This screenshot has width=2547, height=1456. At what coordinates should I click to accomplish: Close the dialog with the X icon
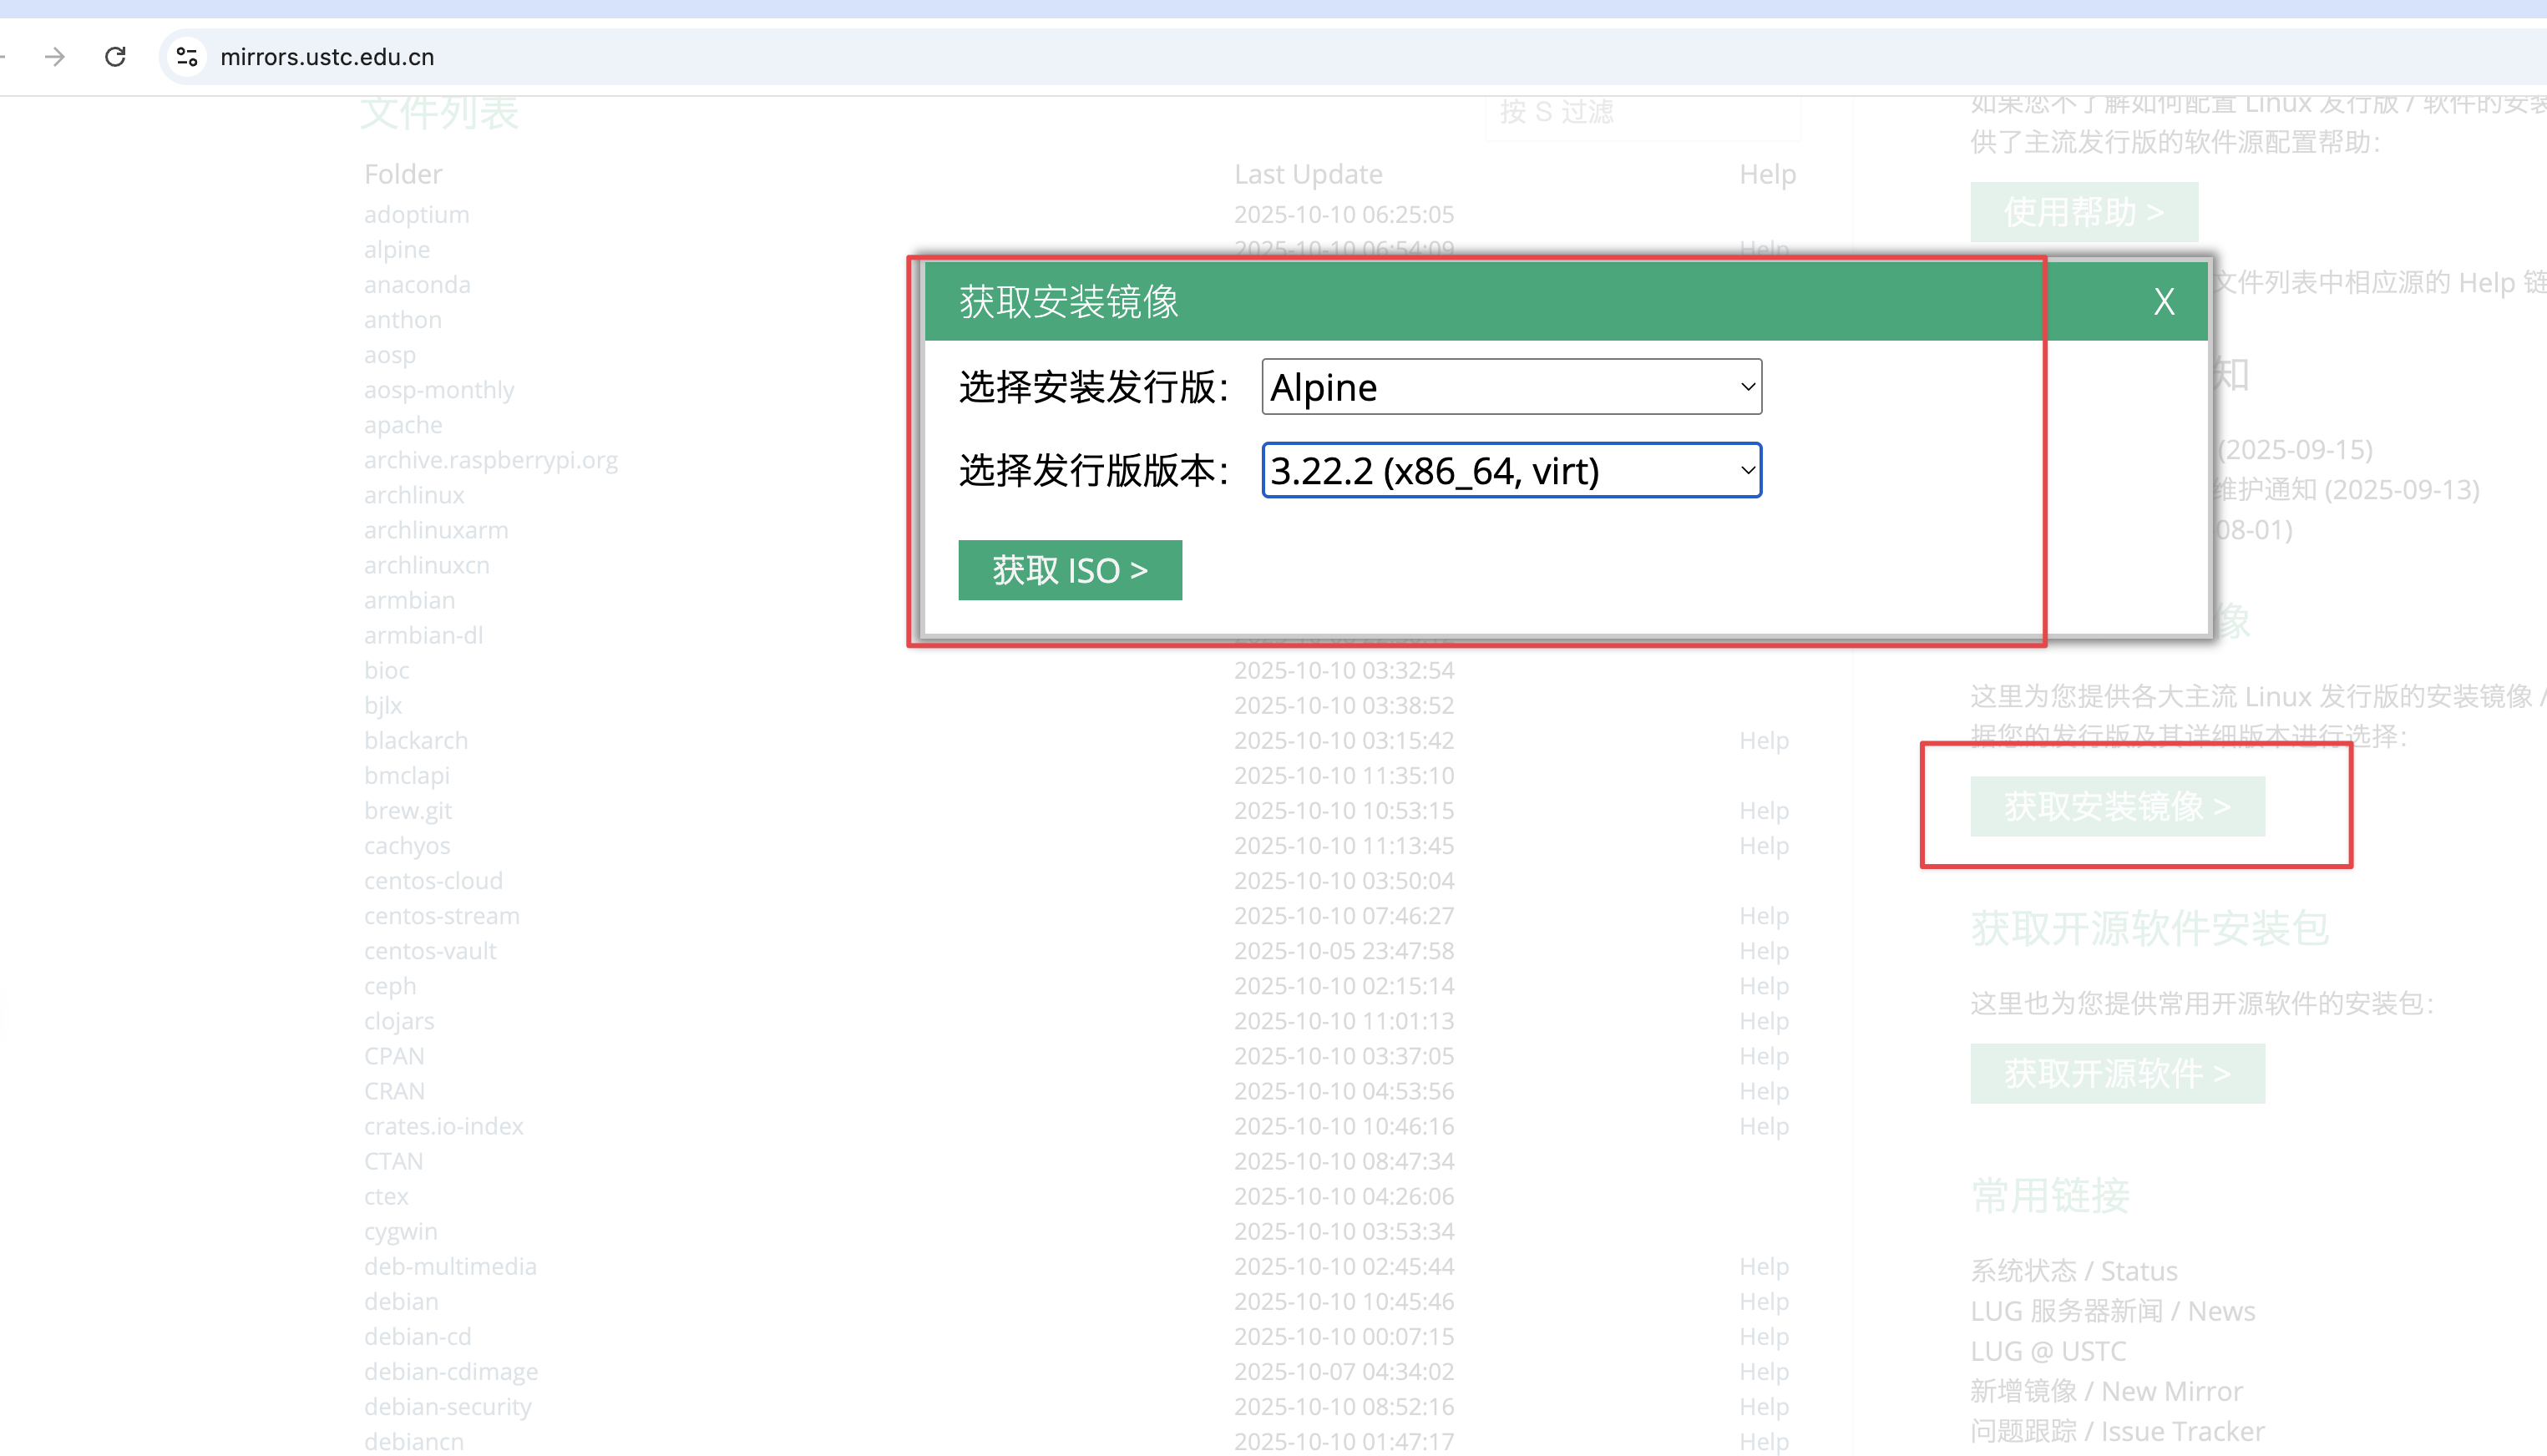pyautogui.click(x=2164, y=301)
